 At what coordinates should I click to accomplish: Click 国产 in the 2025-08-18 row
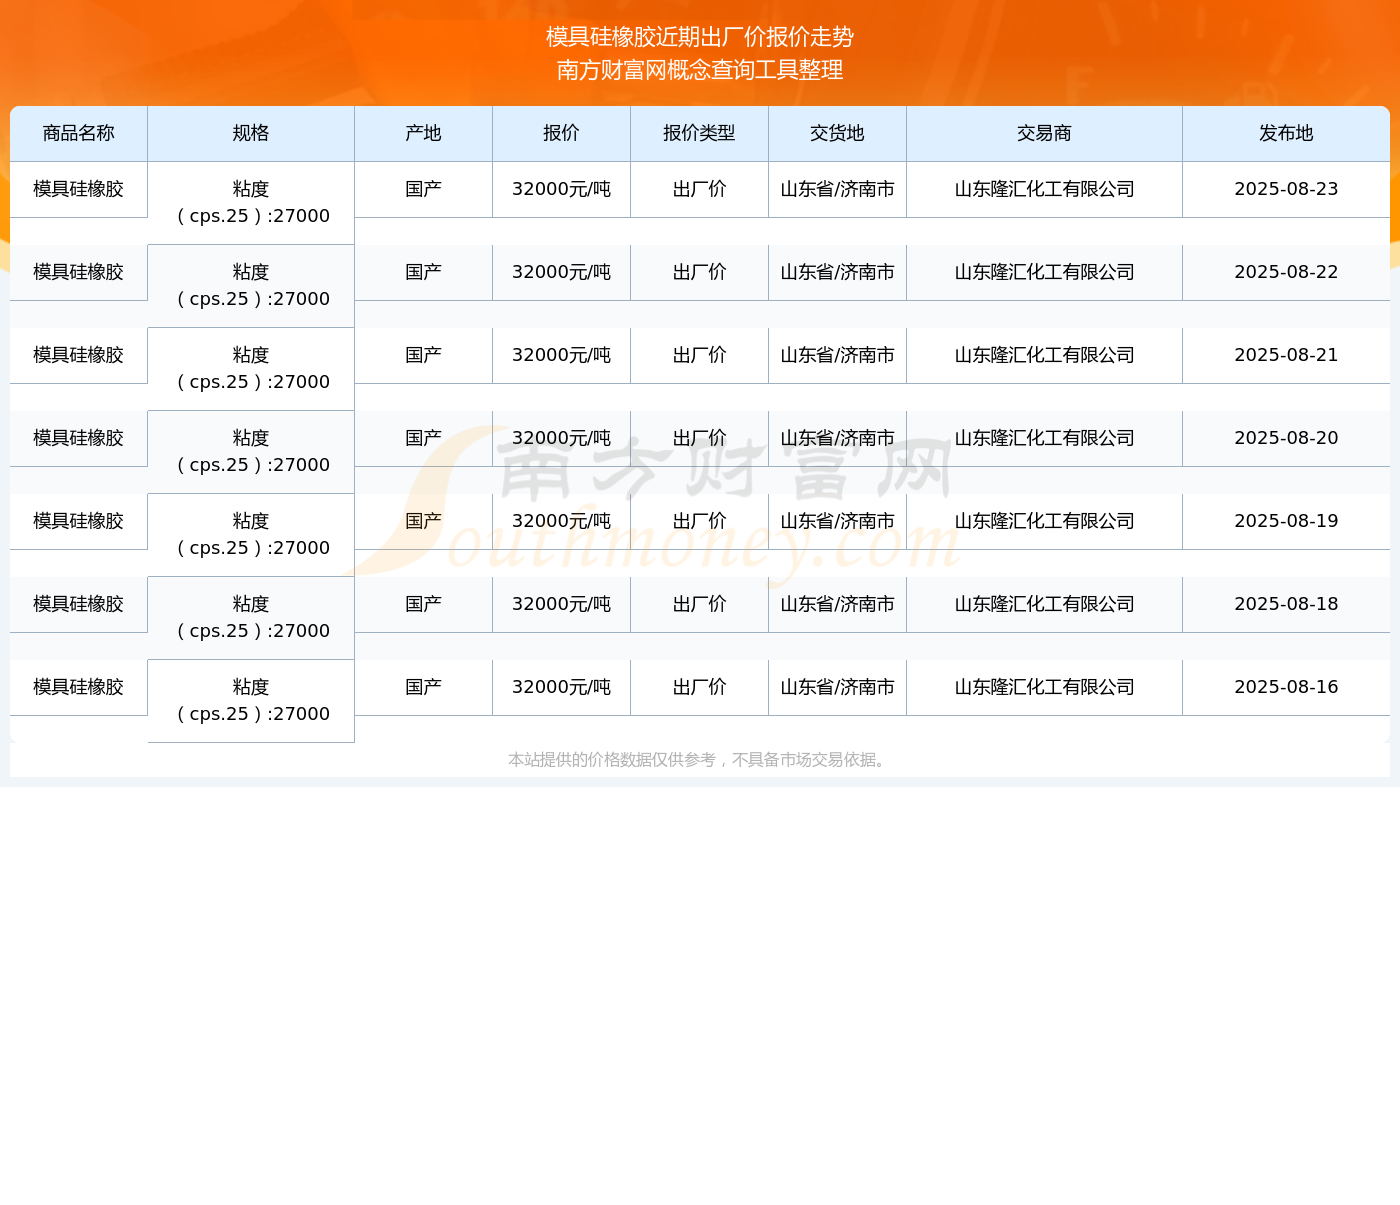pyautogui.click(x=424, y=604)
